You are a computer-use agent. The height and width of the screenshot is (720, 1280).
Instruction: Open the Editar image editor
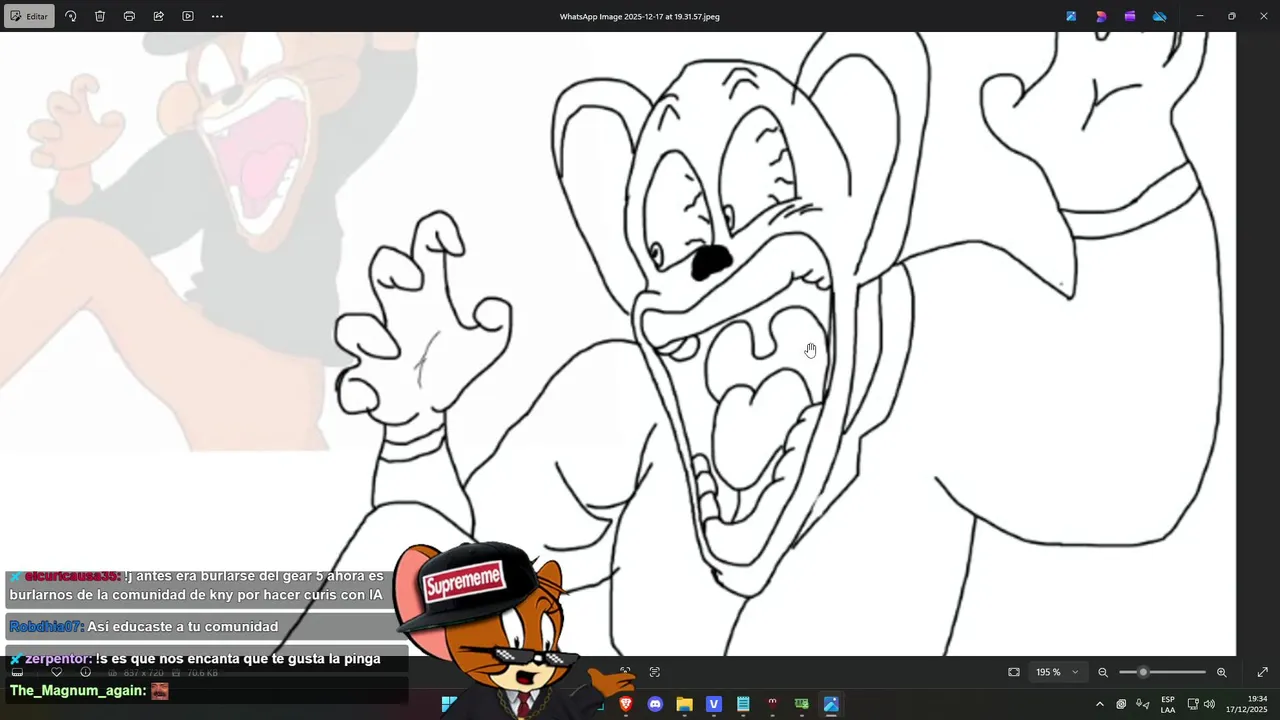pyautogui.click(x=29, y=16)
